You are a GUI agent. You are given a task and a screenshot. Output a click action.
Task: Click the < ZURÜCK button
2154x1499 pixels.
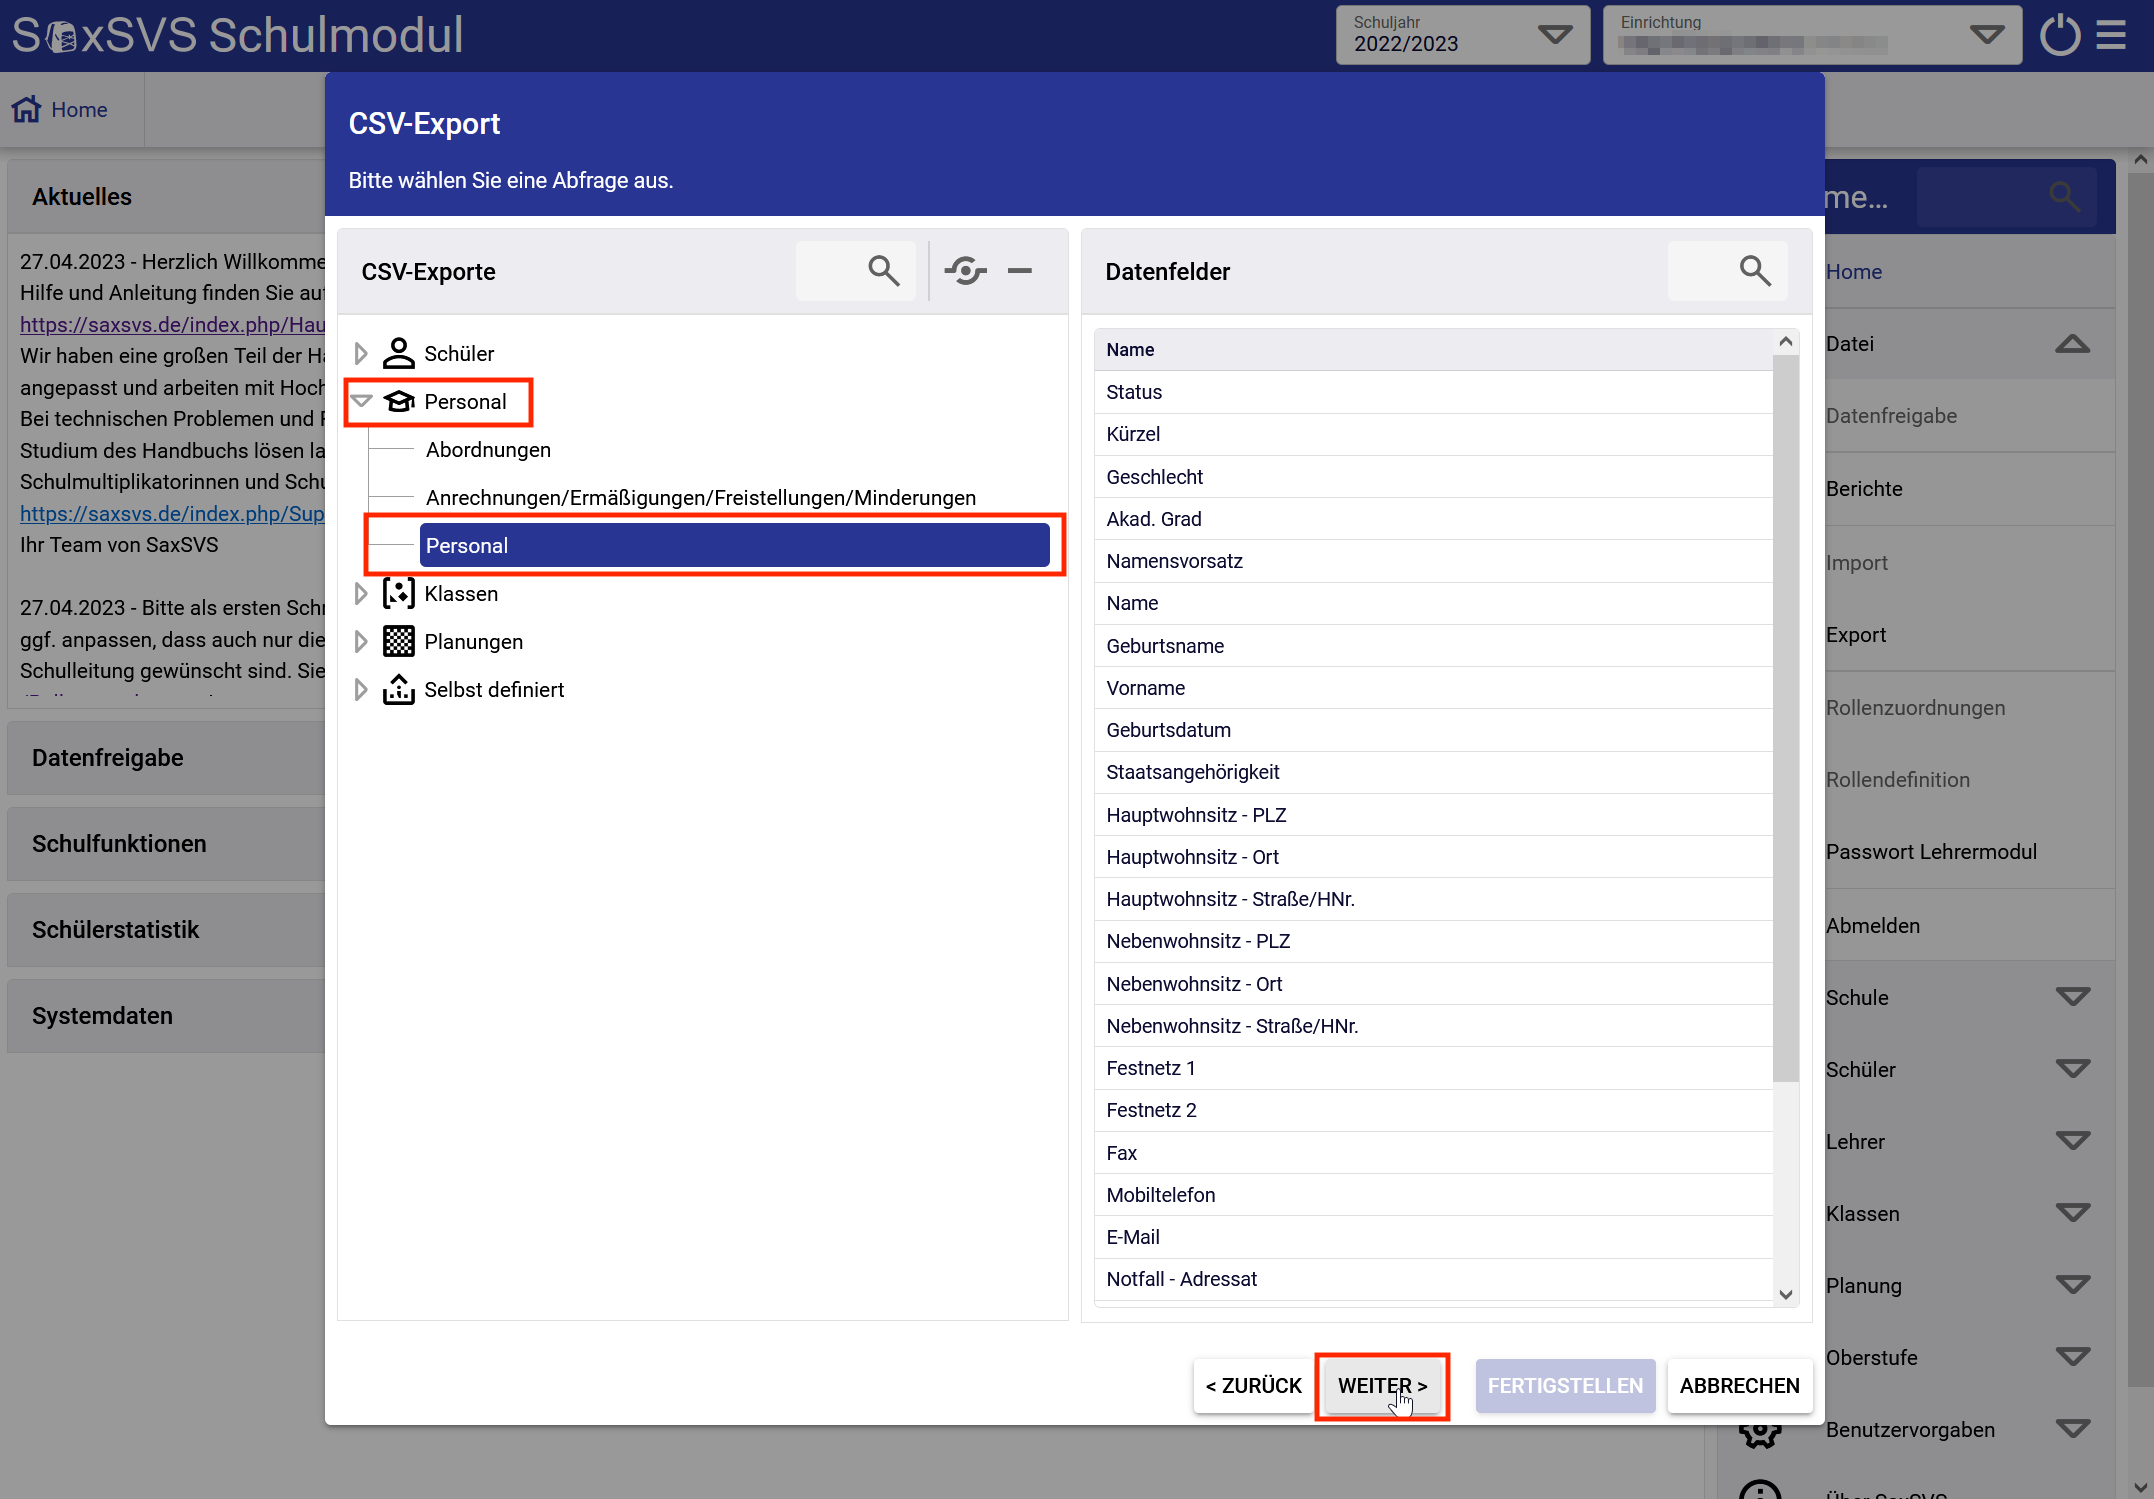[x=1253, y=1385]
